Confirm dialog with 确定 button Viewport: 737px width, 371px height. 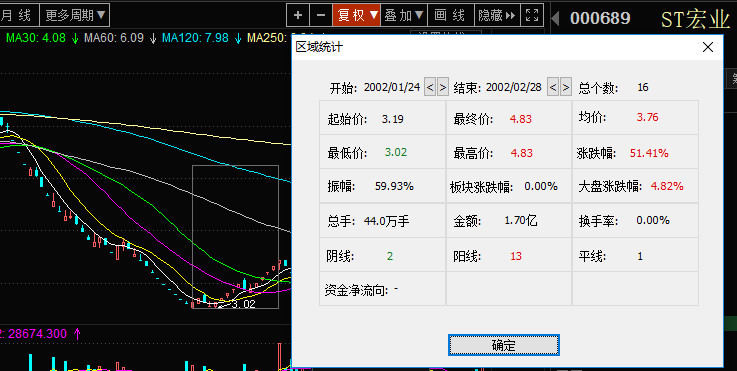tap(503, 345)
